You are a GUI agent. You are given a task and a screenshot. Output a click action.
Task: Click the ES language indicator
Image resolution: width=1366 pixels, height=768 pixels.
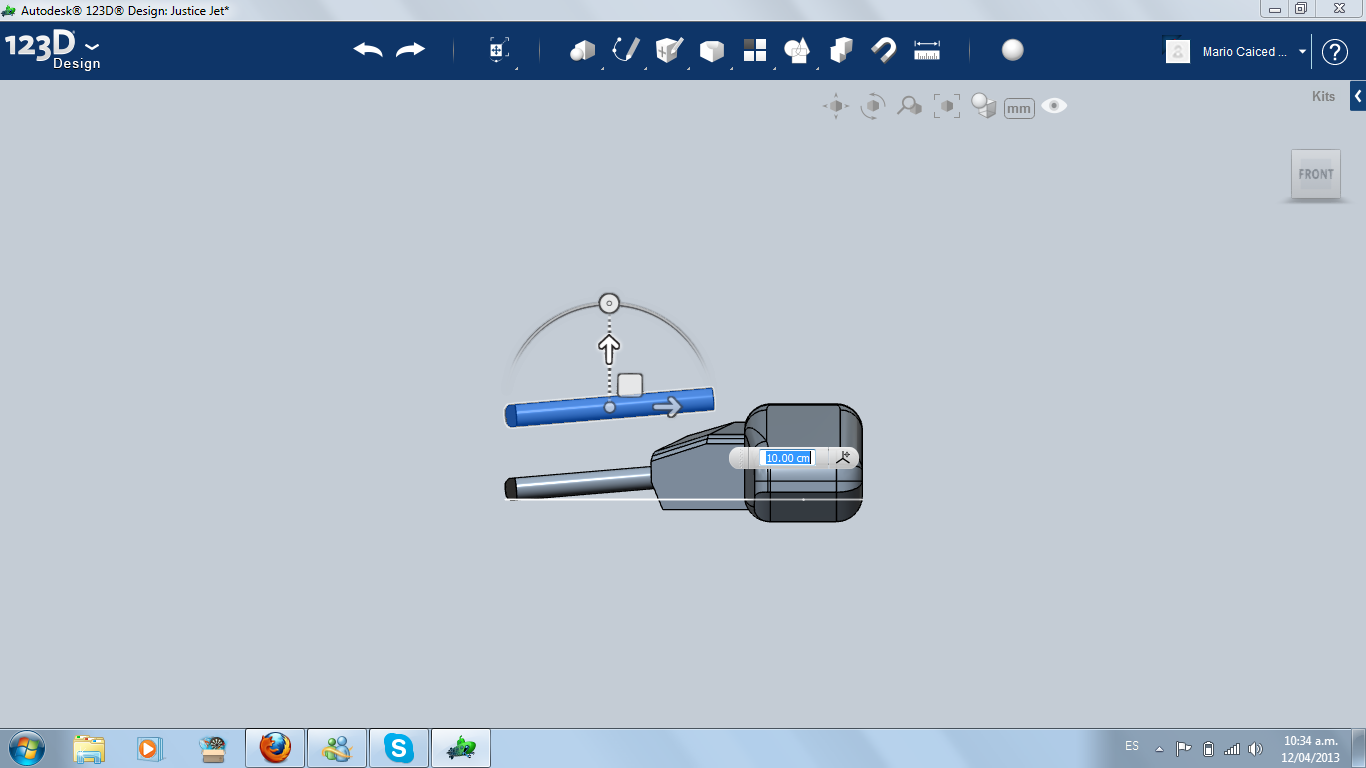1132,746
